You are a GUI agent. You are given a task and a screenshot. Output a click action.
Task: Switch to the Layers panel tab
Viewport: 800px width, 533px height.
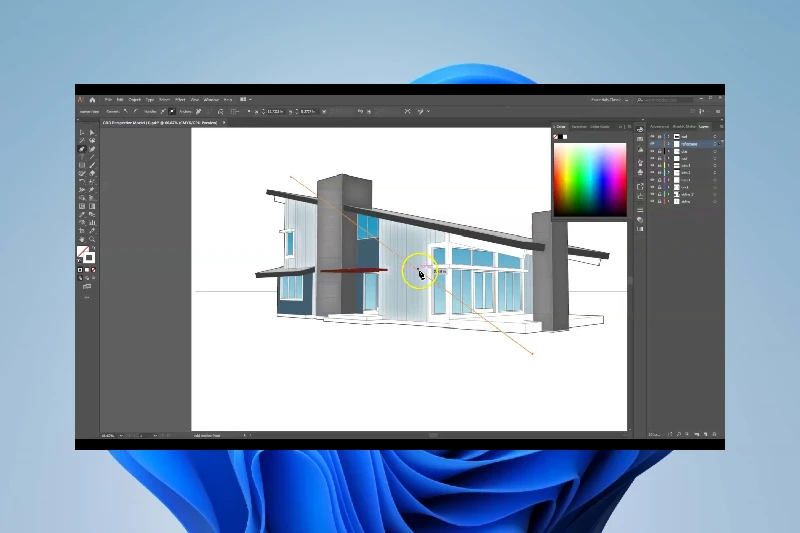(x=704, y=127)
